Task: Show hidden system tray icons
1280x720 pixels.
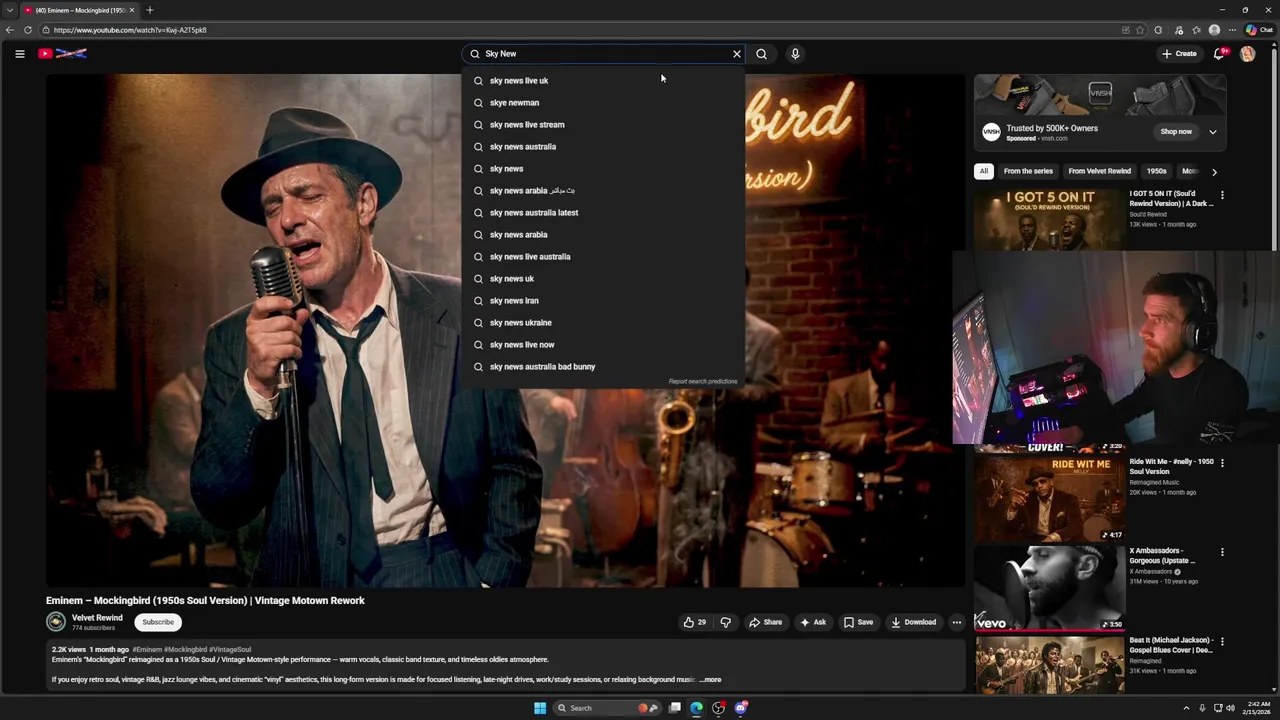Action: 1186,708
